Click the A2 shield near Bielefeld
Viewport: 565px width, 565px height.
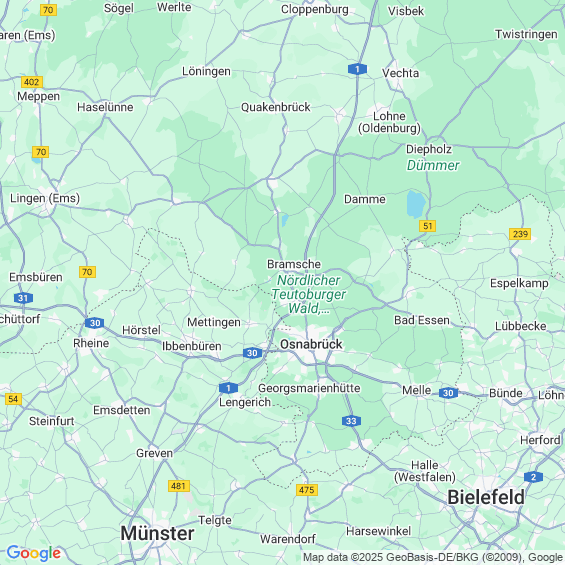click(533, 477)
